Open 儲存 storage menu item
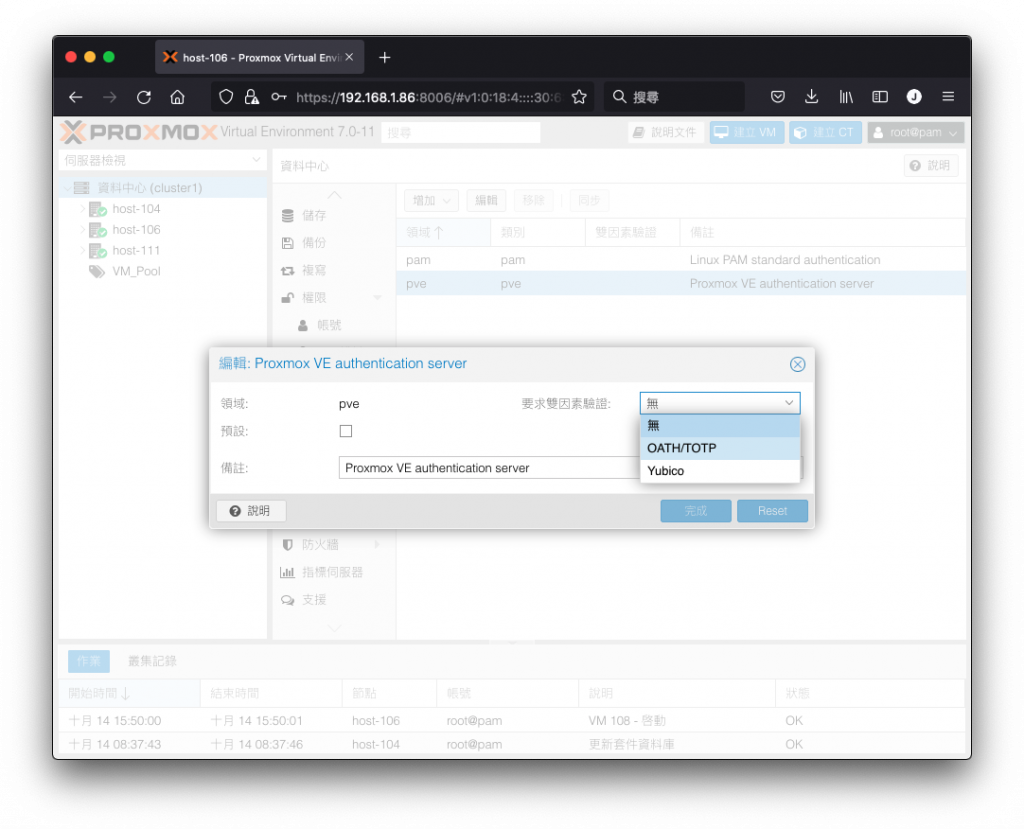Viewport: 1024px width, 829px height. point(313,216)
